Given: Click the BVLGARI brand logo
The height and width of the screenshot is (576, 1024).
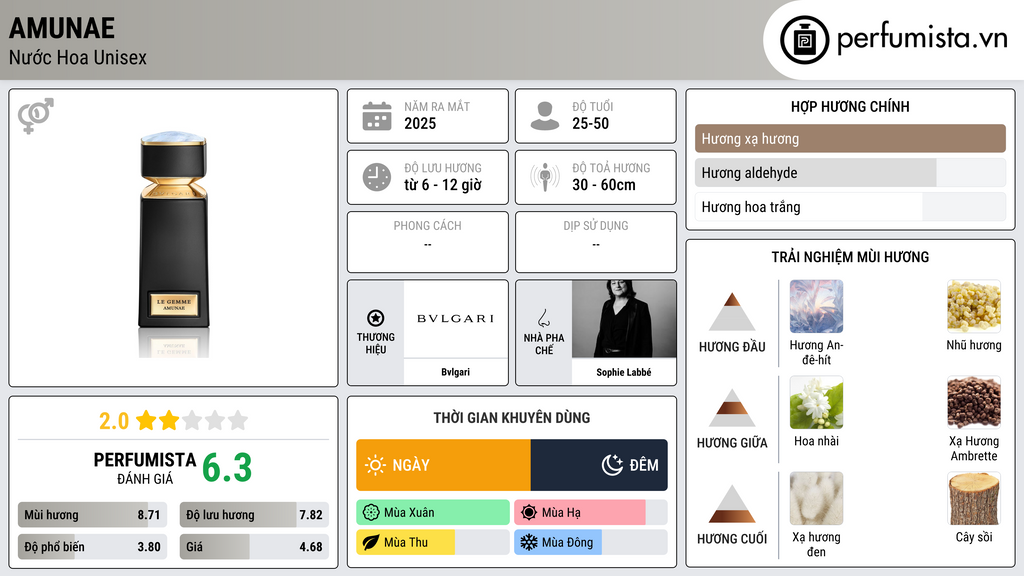Looking at the screenshot, I should [455, 319].
